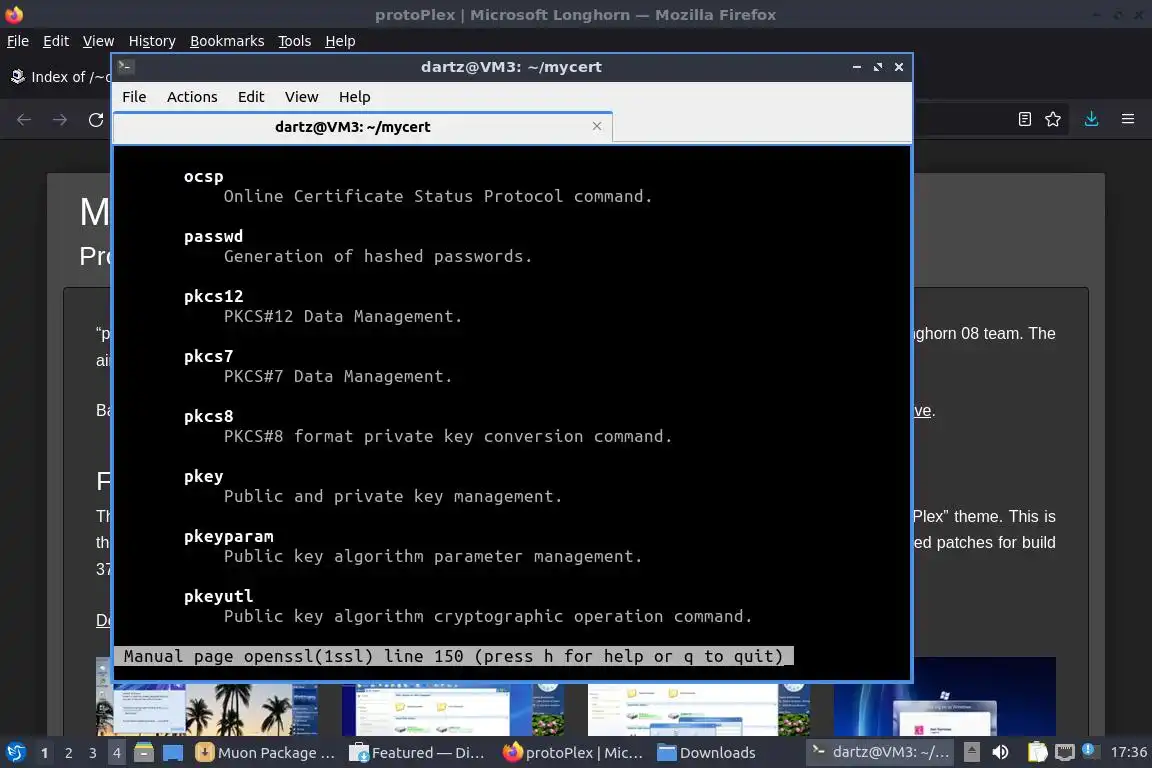Click 'pkcs12' entry in the man page
The height and width of the screenshot is (768, 1152).
tap(213, 296)
